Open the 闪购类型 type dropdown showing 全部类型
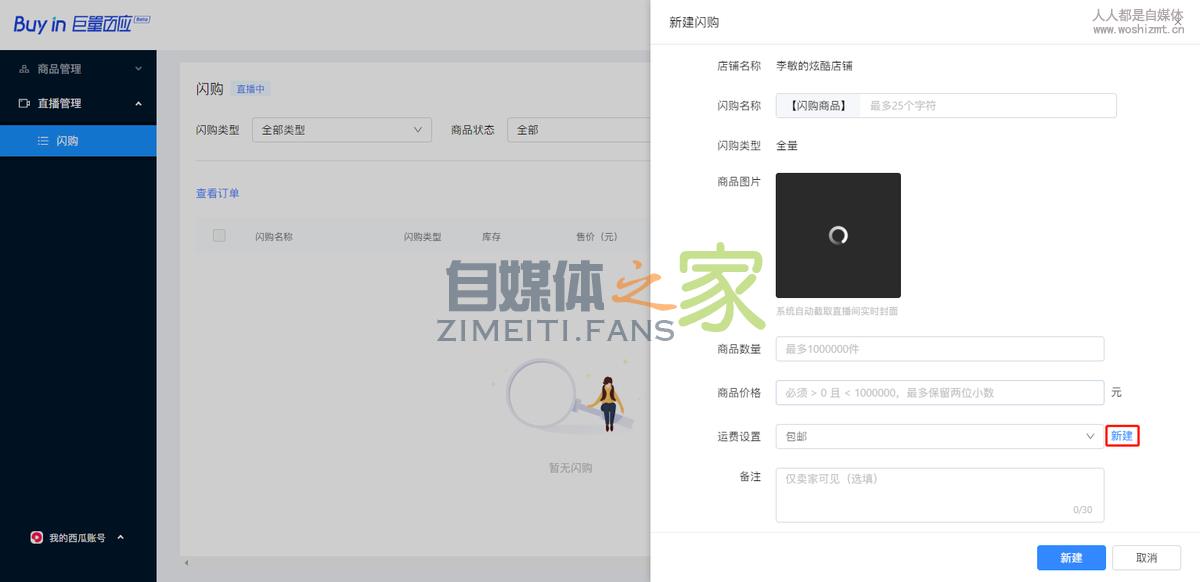Image resolution: width=1200 pixels, height=582 pixels. (342, 129)
